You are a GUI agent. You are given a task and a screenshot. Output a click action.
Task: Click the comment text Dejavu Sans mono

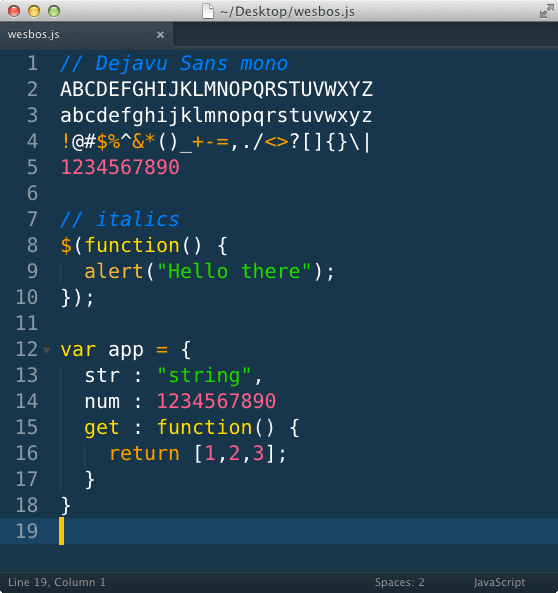point(191,63)
